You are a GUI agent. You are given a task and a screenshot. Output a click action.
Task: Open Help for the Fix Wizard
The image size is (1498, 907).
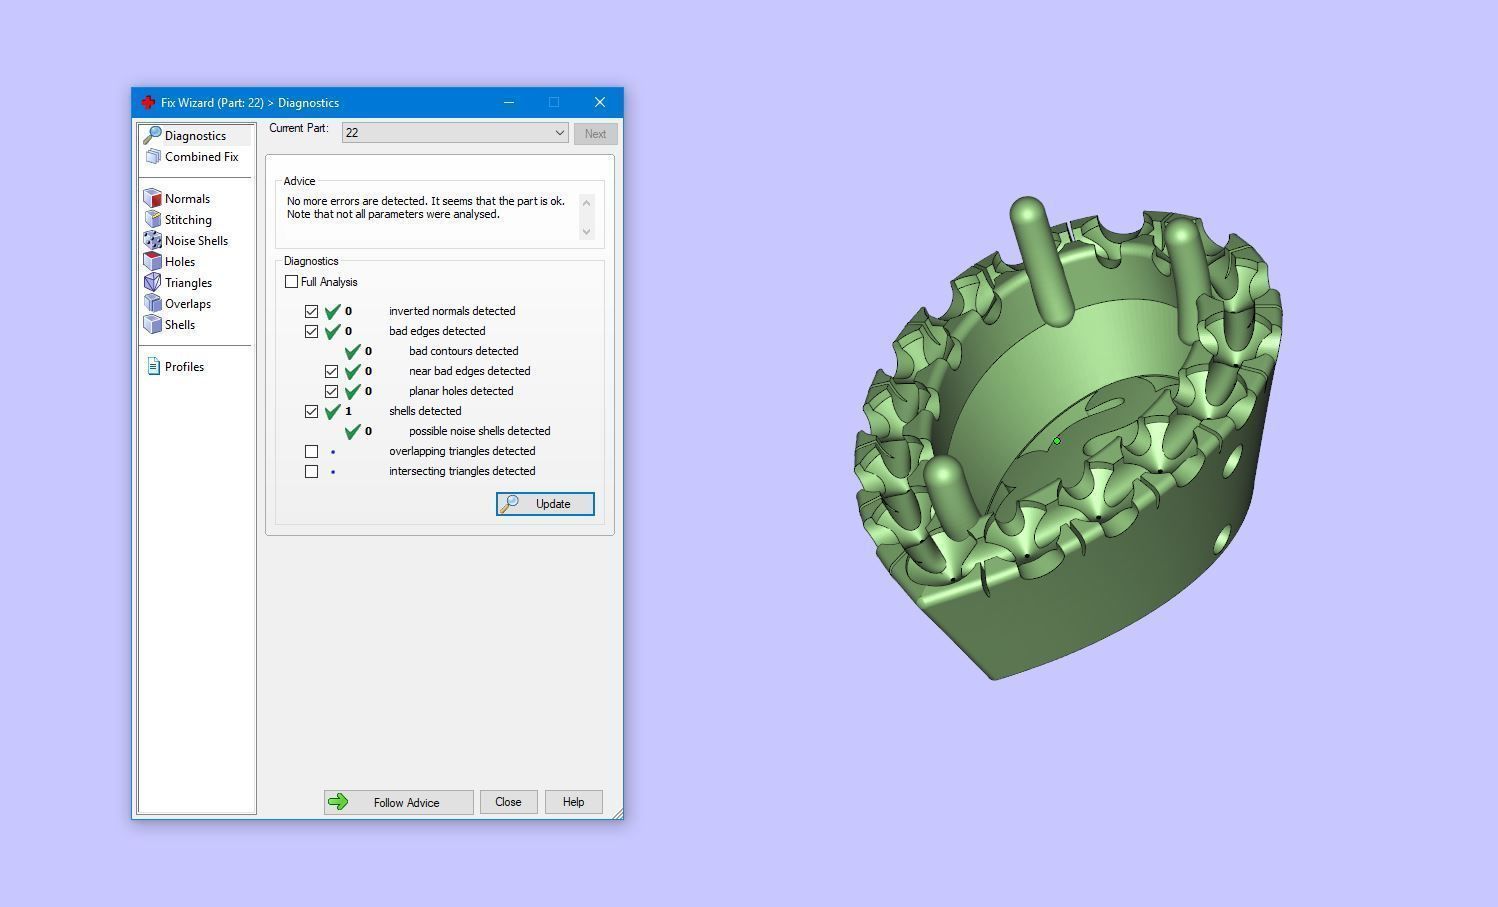click(573, 802)
